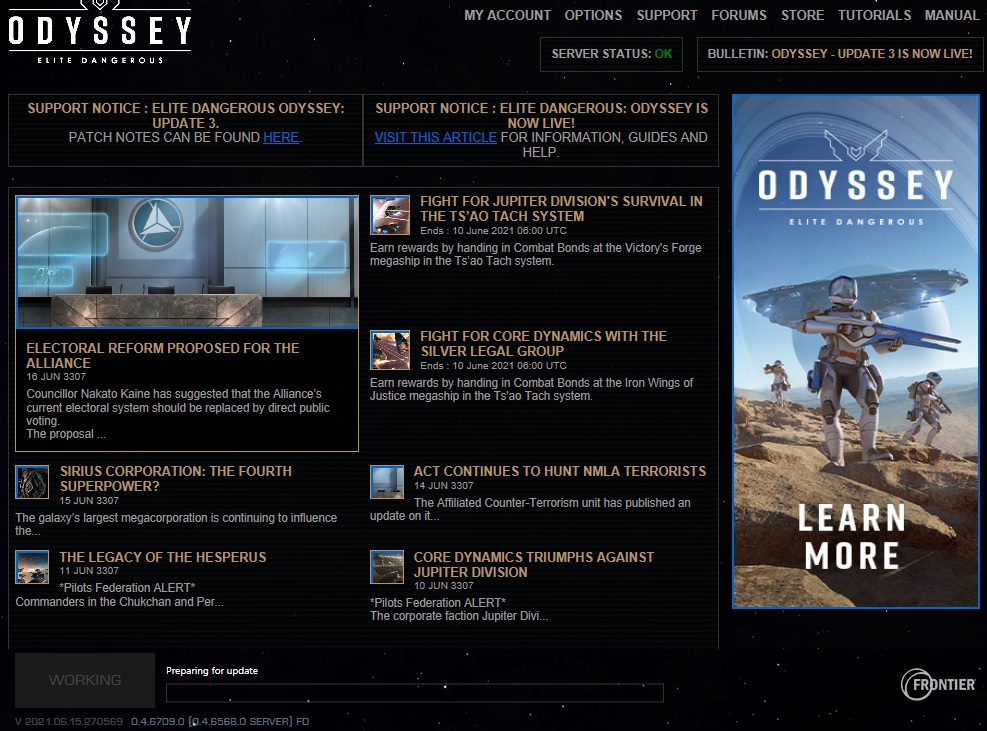Open the Odyssey Update 3 bulletin
The height and width of the screenshot is (731, 987).
point(840,54)
